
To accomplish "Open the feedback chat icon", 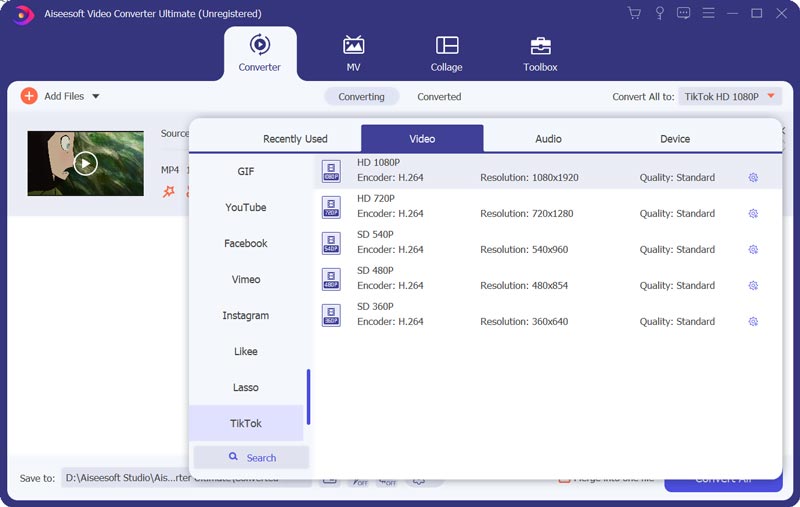I will [684, 13].
